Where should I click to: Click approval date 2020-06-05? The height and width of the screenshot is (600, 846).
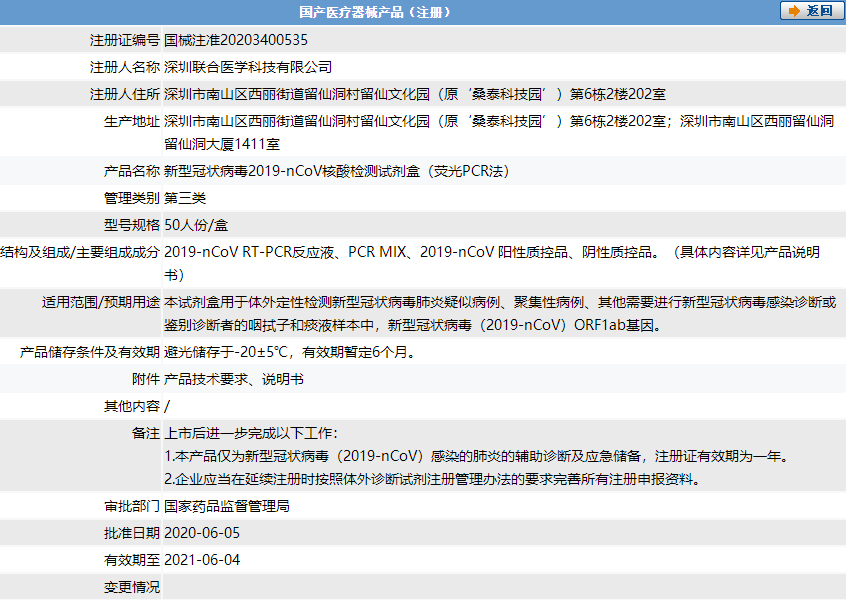click(202, 533)
